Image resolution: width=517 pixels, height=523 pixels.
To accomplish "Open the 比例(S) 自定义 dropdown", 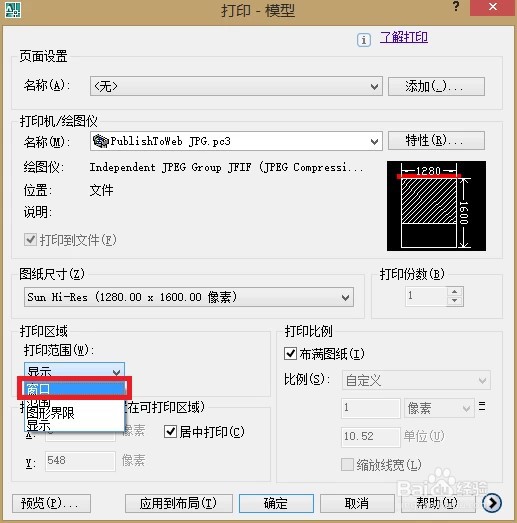I will click(416, 380).
